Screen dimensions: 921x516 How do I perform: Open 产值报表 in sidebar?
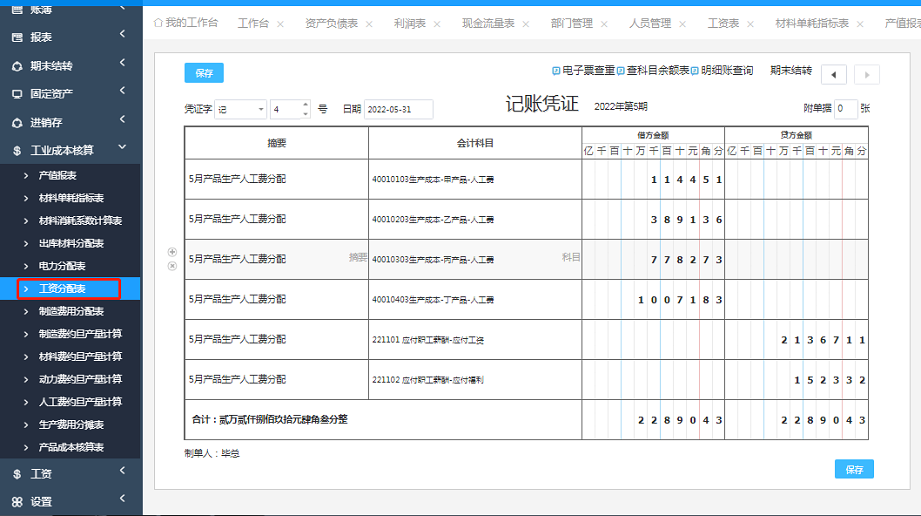(x=58, y=176)
